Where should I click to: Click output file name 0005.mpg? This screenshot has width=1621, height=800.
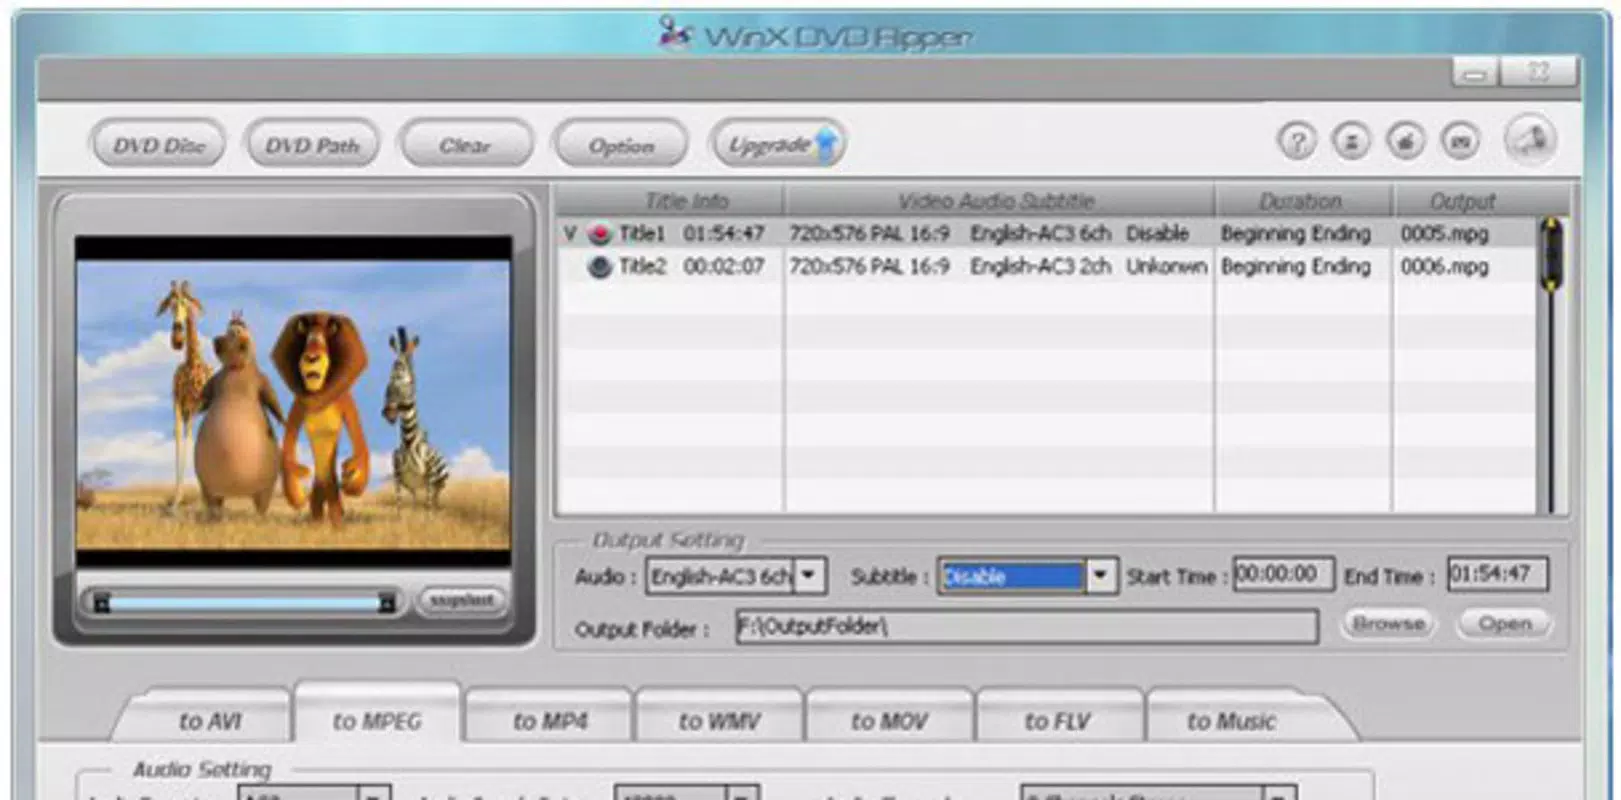[1444, 234]
